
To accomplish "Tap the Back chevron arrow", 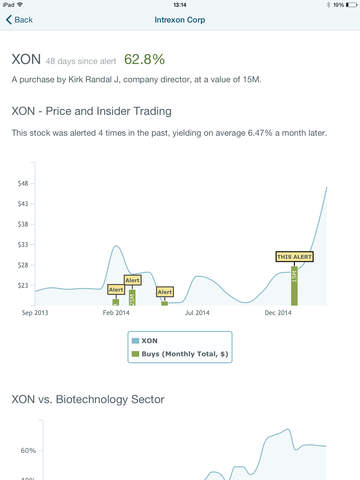I will click(x=9, y=20).
